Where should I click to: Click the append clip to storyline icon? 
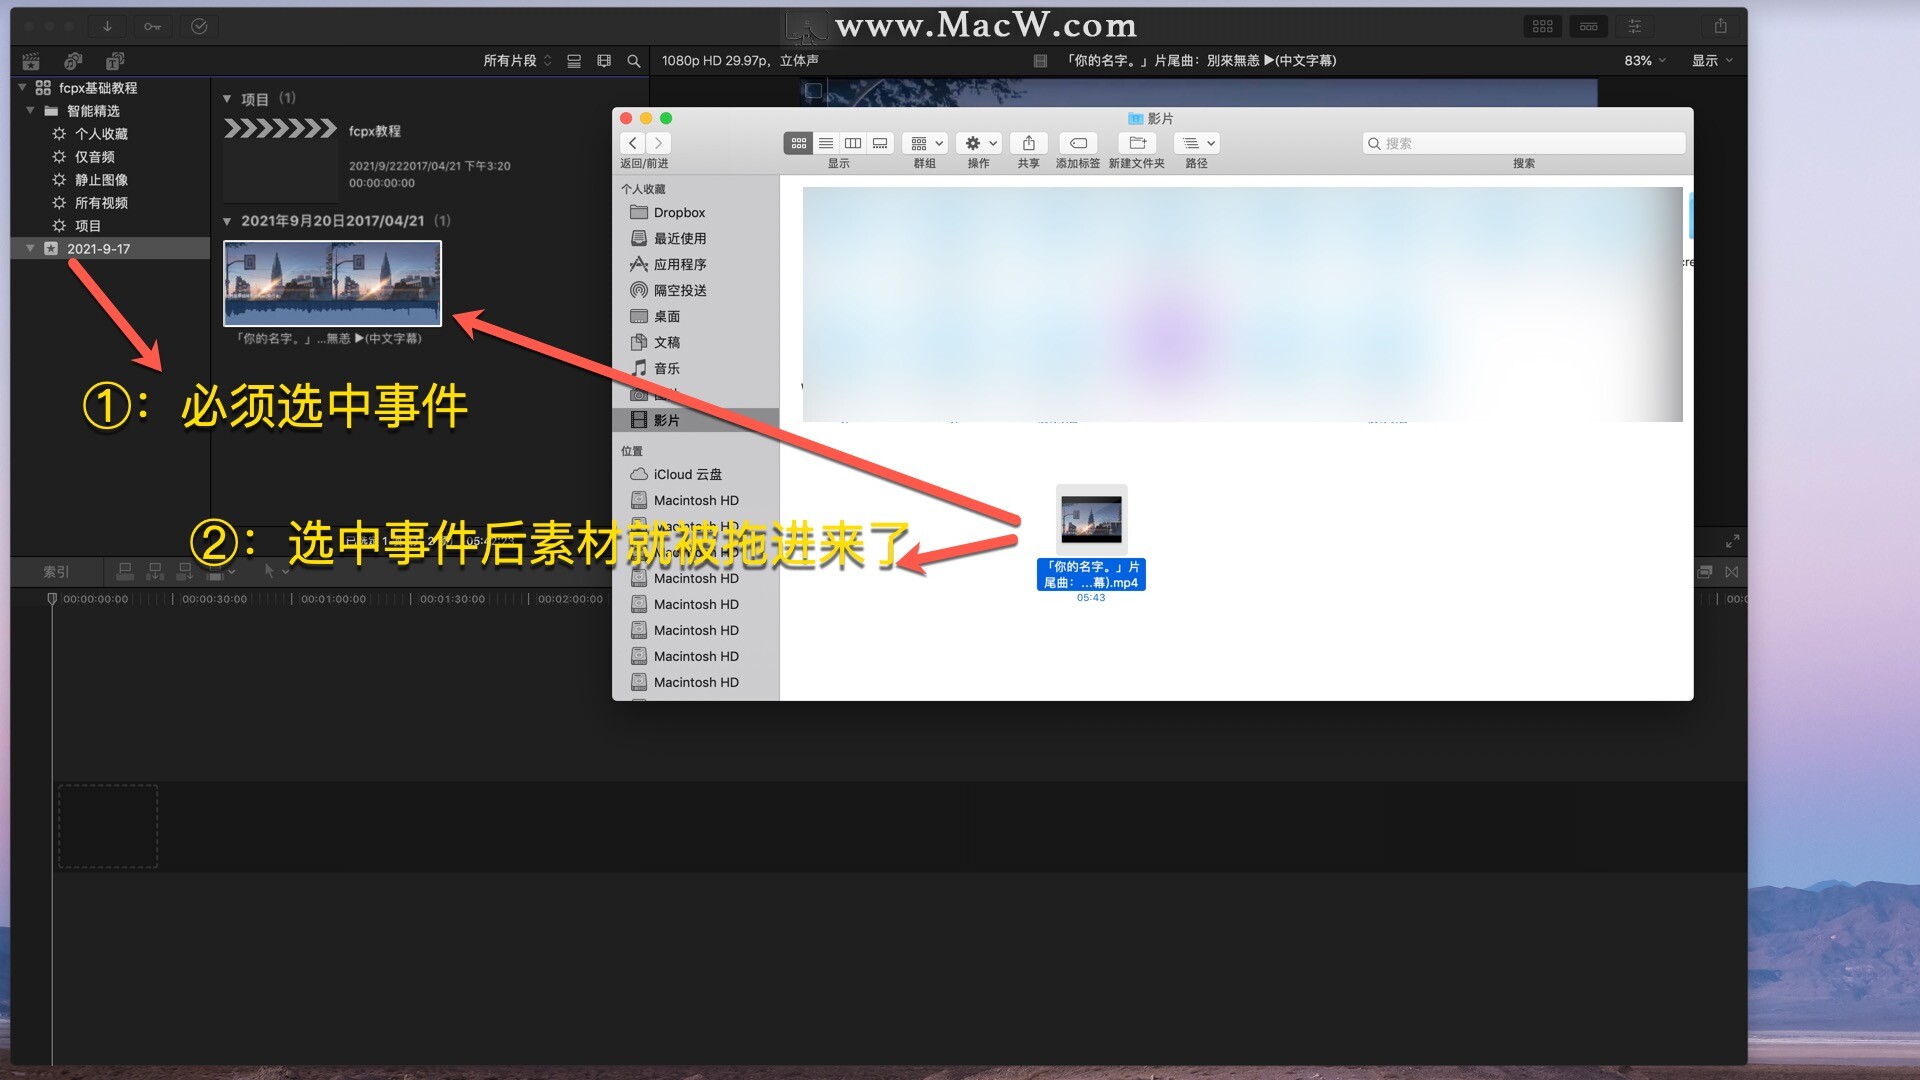click(x=185, y=571)
